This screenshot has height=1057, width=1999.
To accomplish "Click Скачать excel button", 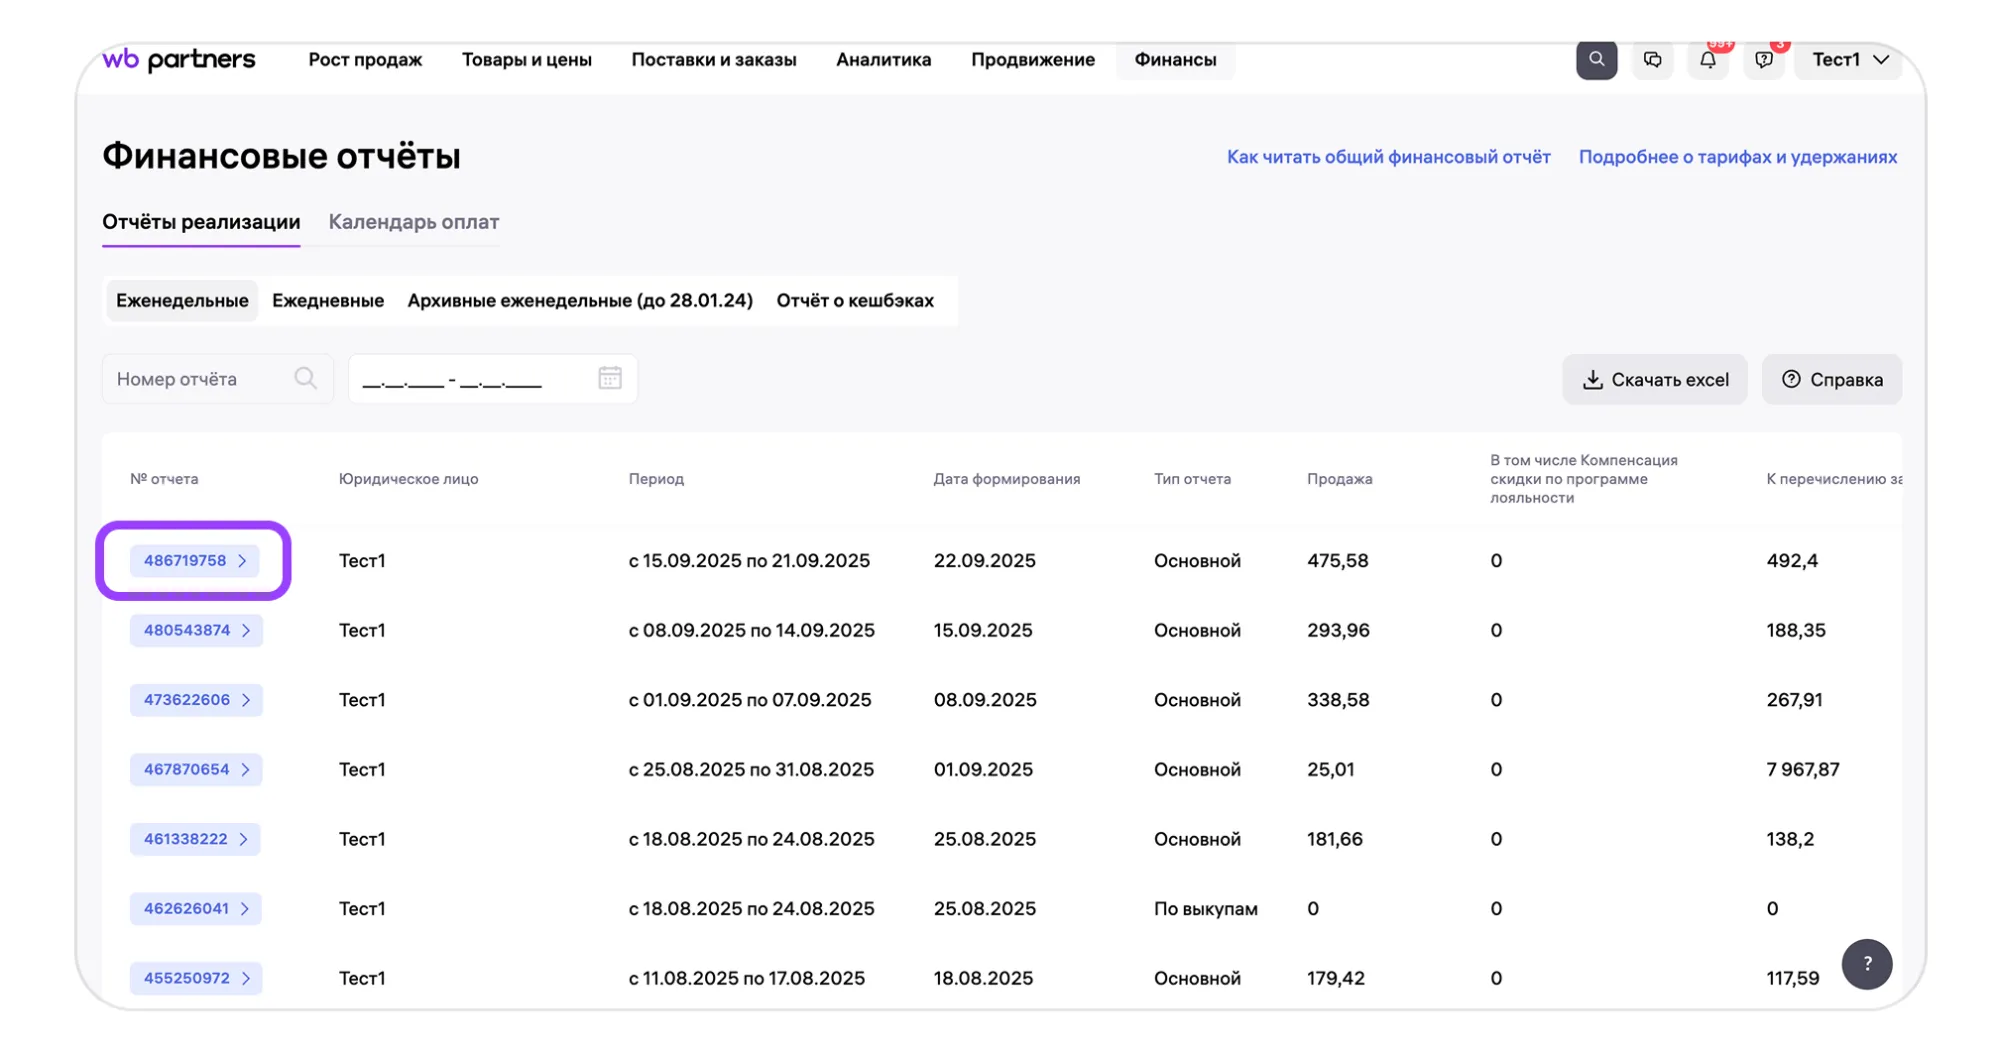I will pos(1654,379).
